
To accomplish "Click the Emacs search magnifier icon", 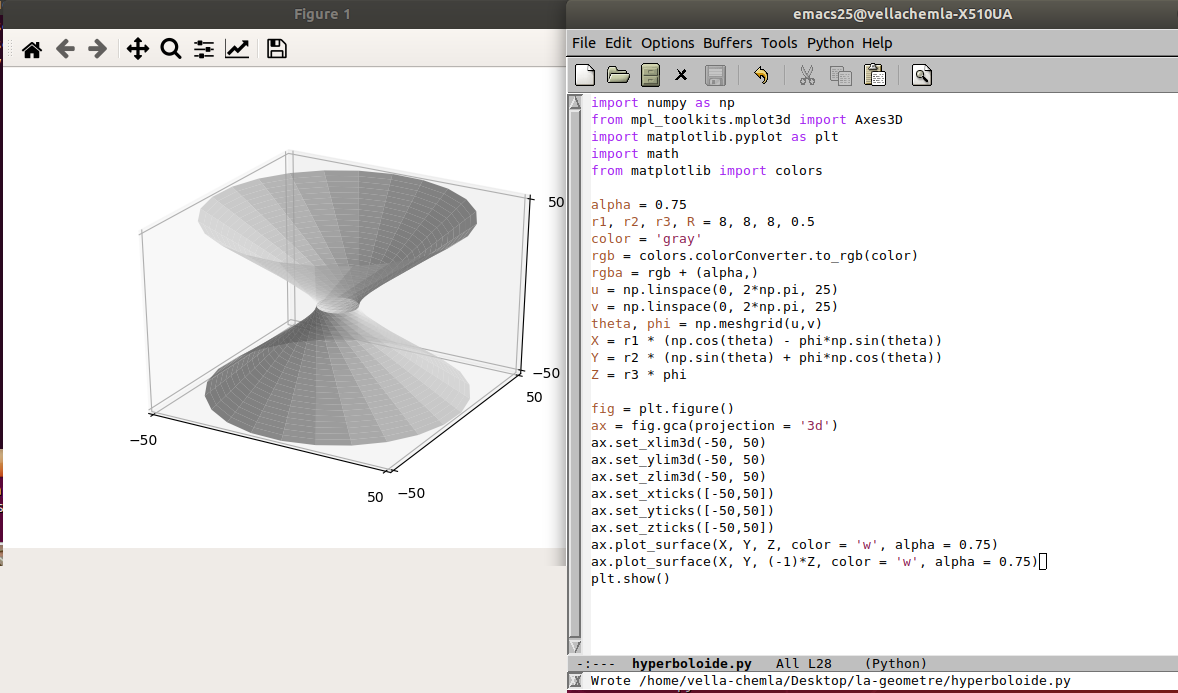I will click(922, 75).
